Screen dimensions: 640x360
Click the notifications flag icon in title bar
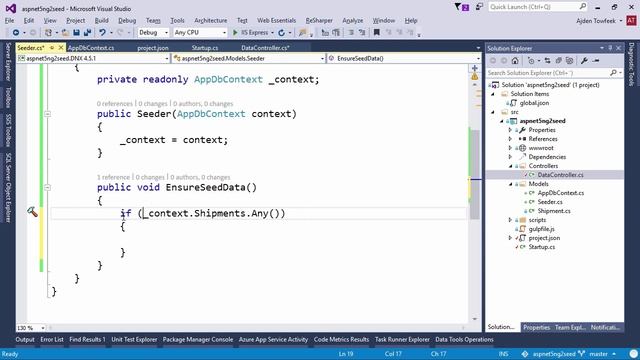coord(462,7)
